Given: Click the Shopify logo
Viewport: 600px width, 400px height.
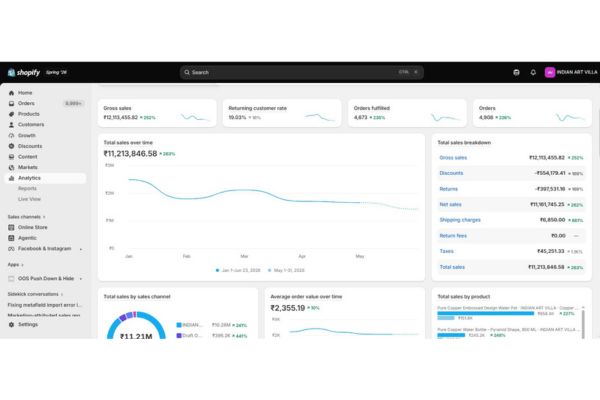Looking at the screenshot, I should (24, 72).
